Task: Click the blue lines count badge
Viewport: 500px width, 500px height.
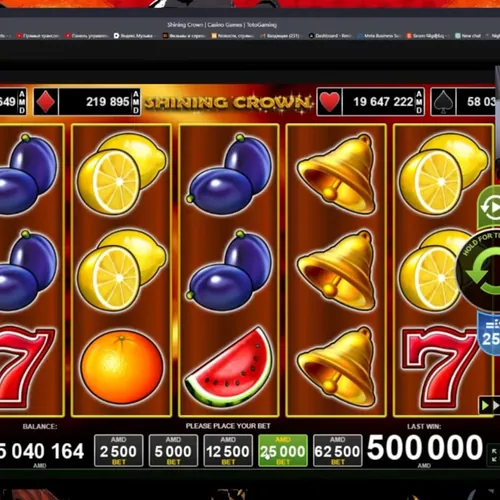Action: pyautogui.click(x=489, y=334)
